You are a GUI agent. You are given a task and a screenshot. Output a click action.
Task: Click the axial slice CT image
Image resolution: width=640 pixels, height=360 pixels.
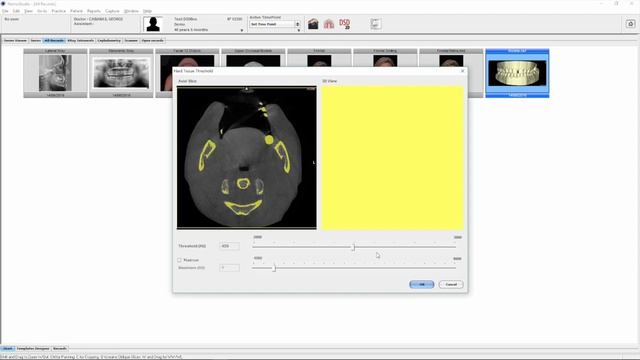(x=247, y=158)
